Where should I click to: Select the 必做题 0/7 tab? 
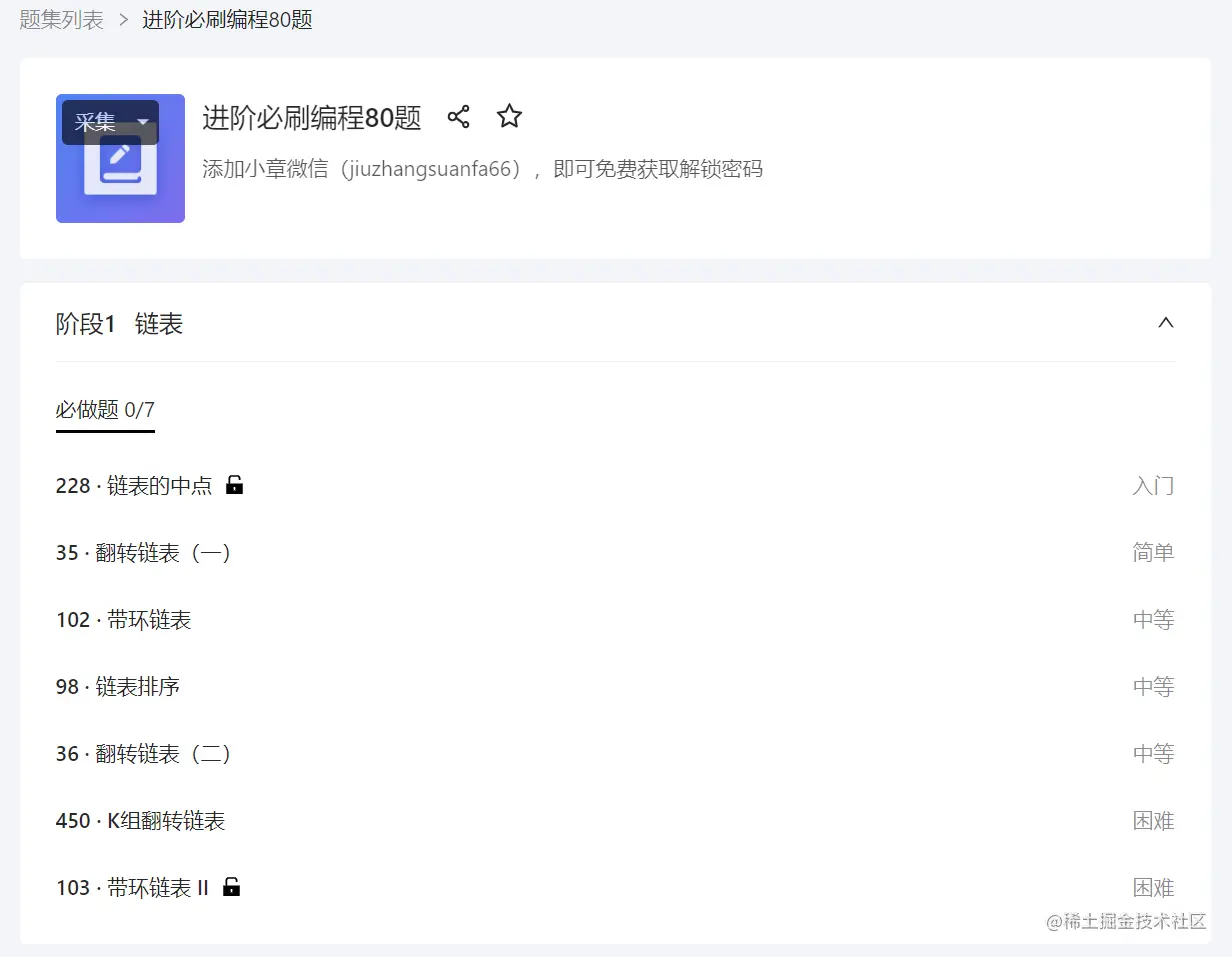point(105,410)
